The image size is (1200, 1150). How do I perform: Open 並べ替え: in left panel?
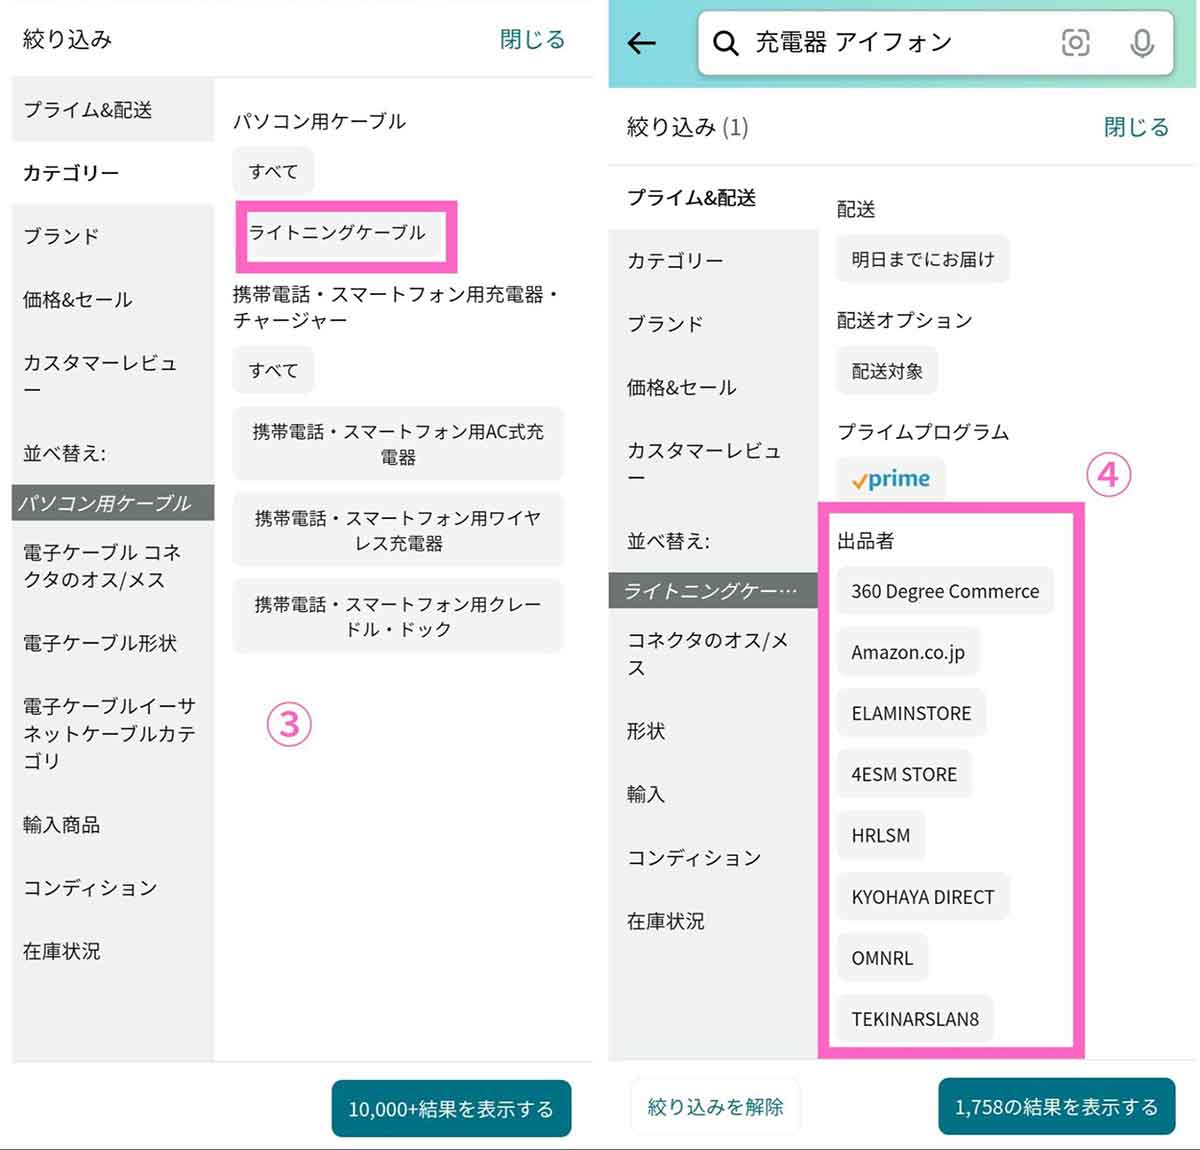click(x=113, y=453)
